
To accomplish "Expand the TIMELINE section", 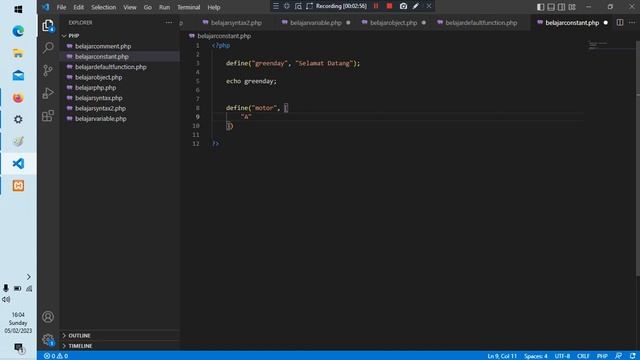I will coord(80,346).
